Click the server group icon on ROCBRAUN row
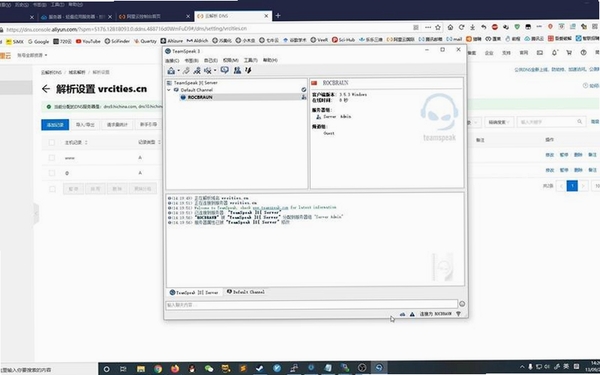The height and width of the screenshot is (375, 600). click(x=304, y=97)
